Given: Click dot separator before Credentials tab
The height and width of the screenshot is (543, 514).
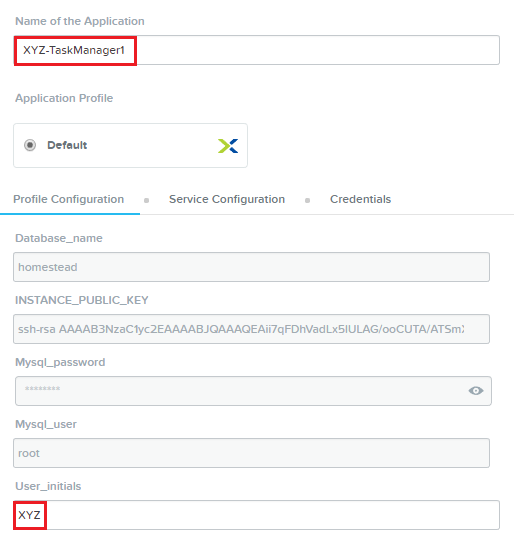Looking at the screenshot, I should click(307, 201).
